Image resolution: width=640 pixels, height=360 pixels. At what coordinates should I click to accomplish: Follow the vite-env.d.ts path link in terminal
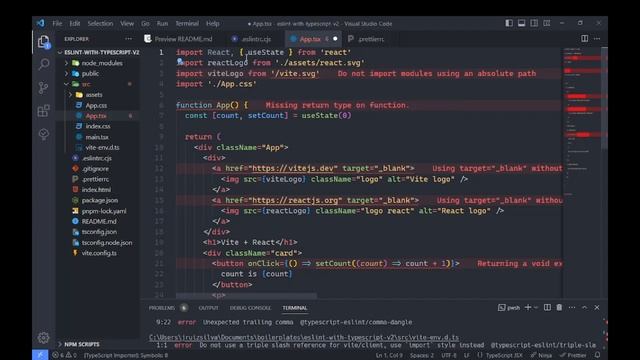coord(304,338)
